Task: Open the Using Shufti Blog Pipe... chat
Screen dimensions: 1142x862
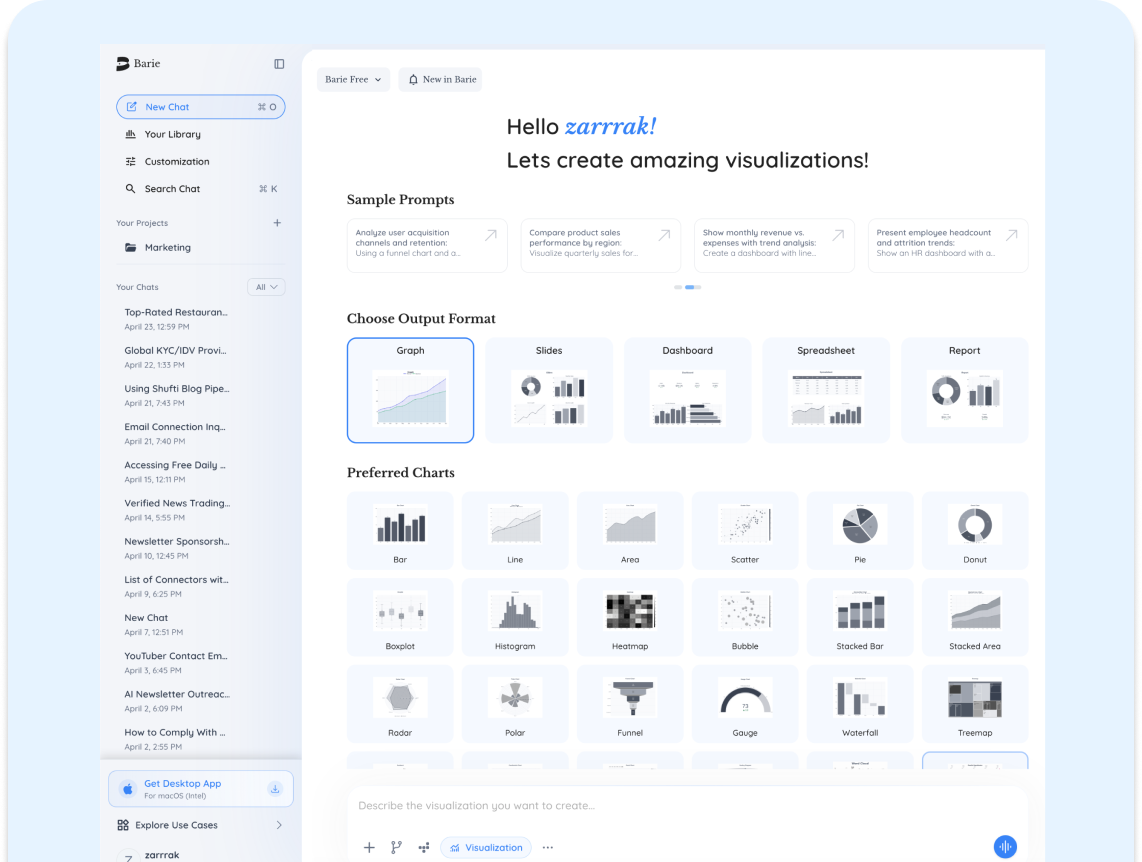Action: coord(177,395)
